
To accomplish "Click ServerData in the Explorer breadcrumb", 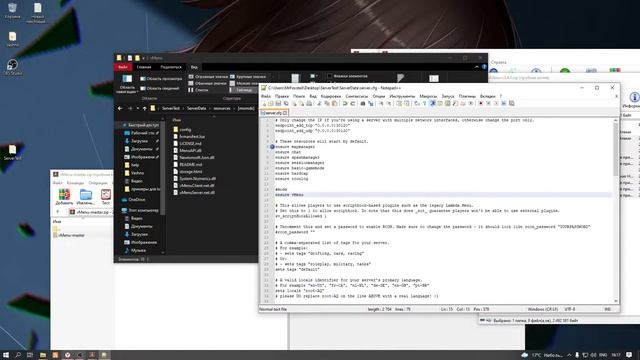I will point(196,109).
